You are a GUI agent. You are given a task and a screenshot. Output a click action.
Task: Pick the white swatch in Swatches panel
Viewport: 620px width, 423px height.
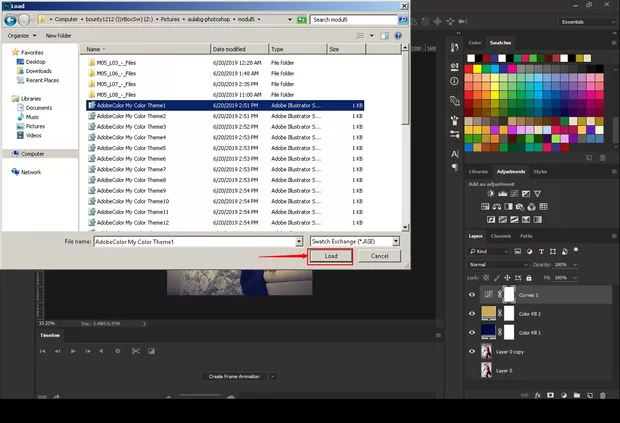pos(469,58)
